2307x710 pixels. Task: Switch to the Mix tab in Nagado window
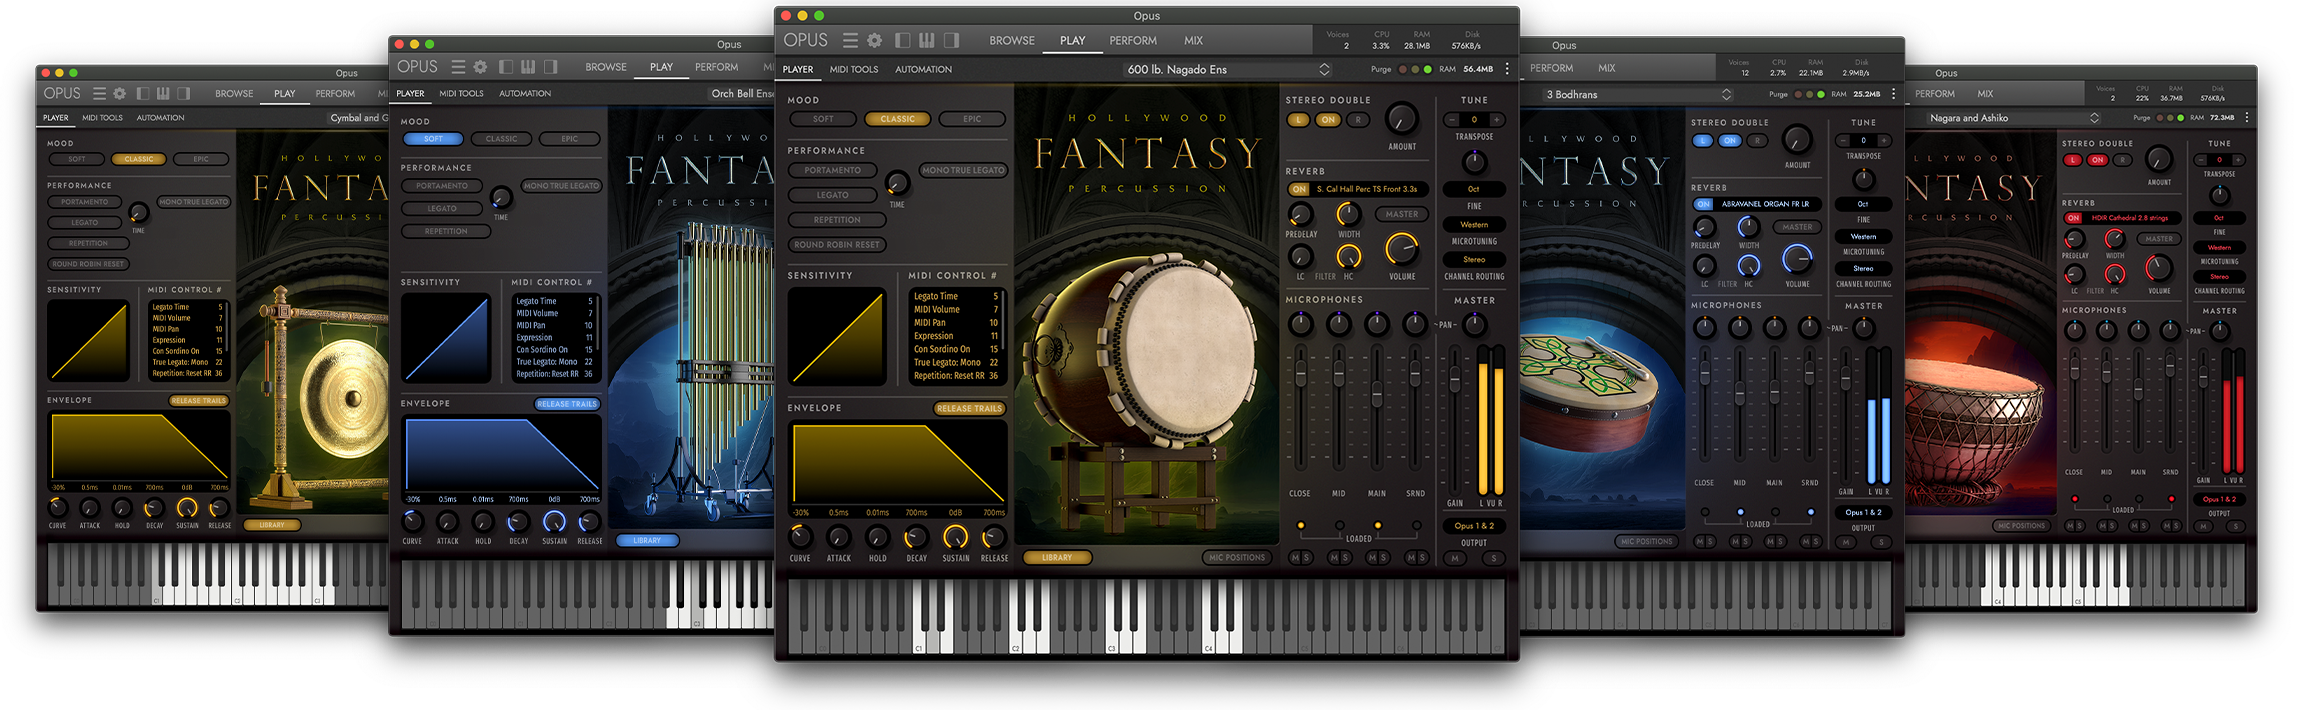[1193, 41]
